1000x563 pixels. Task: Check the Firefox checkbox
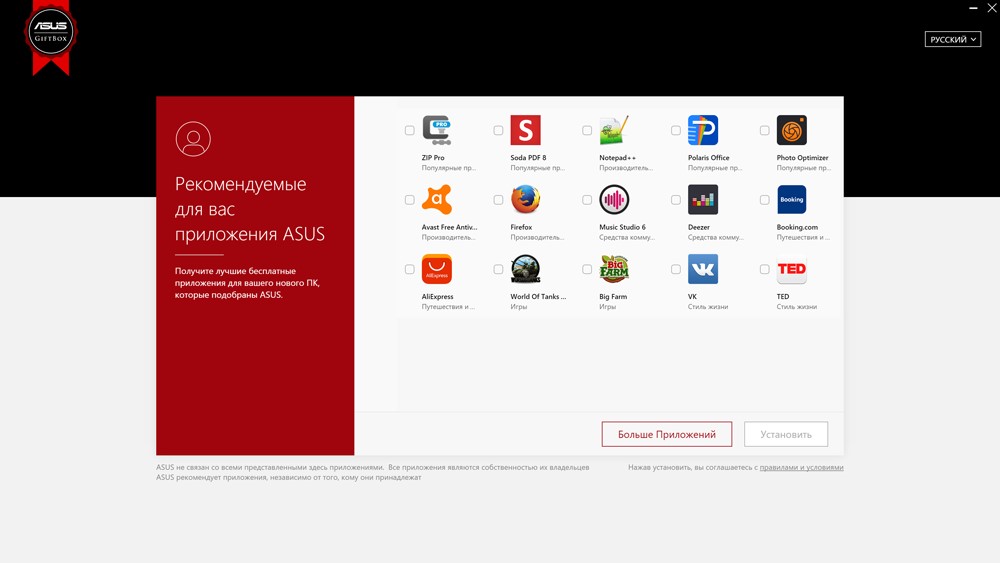(x=498, y=200)
